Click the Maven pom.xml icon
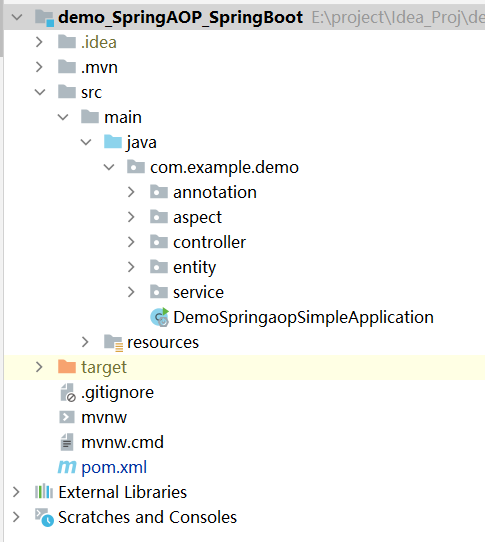 pyautogui.click(x=67, y=467)
